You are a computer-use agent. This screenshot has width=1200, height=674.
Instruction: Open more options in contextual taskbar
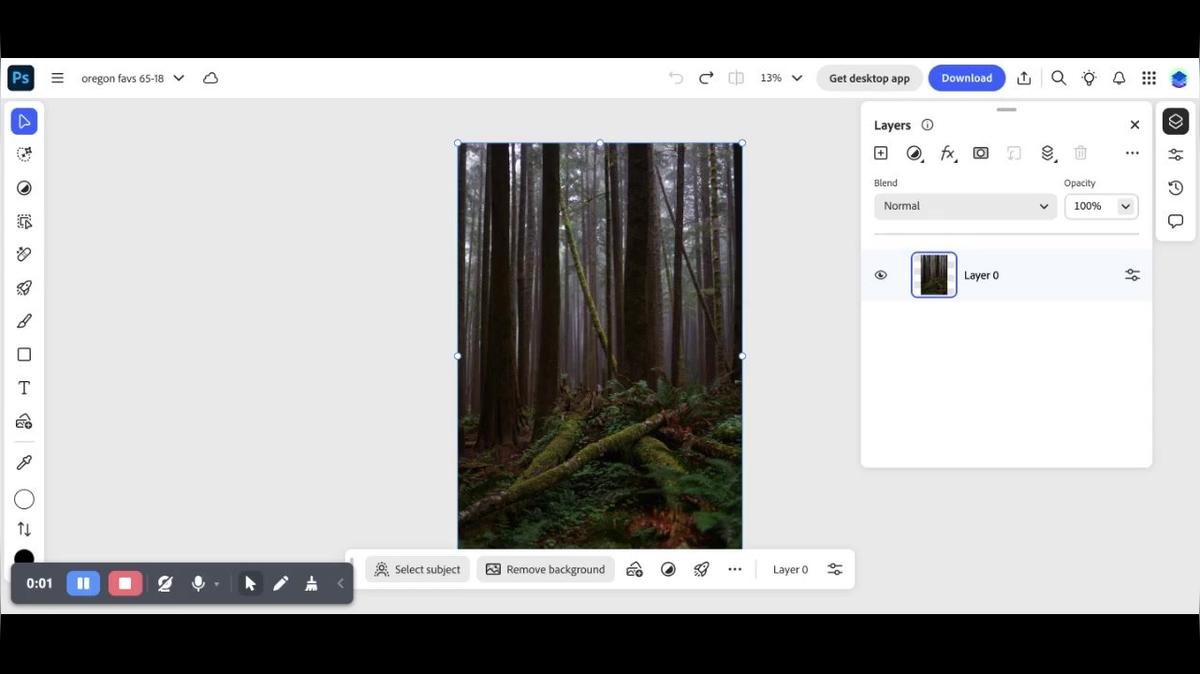click(x=735, y=569)
